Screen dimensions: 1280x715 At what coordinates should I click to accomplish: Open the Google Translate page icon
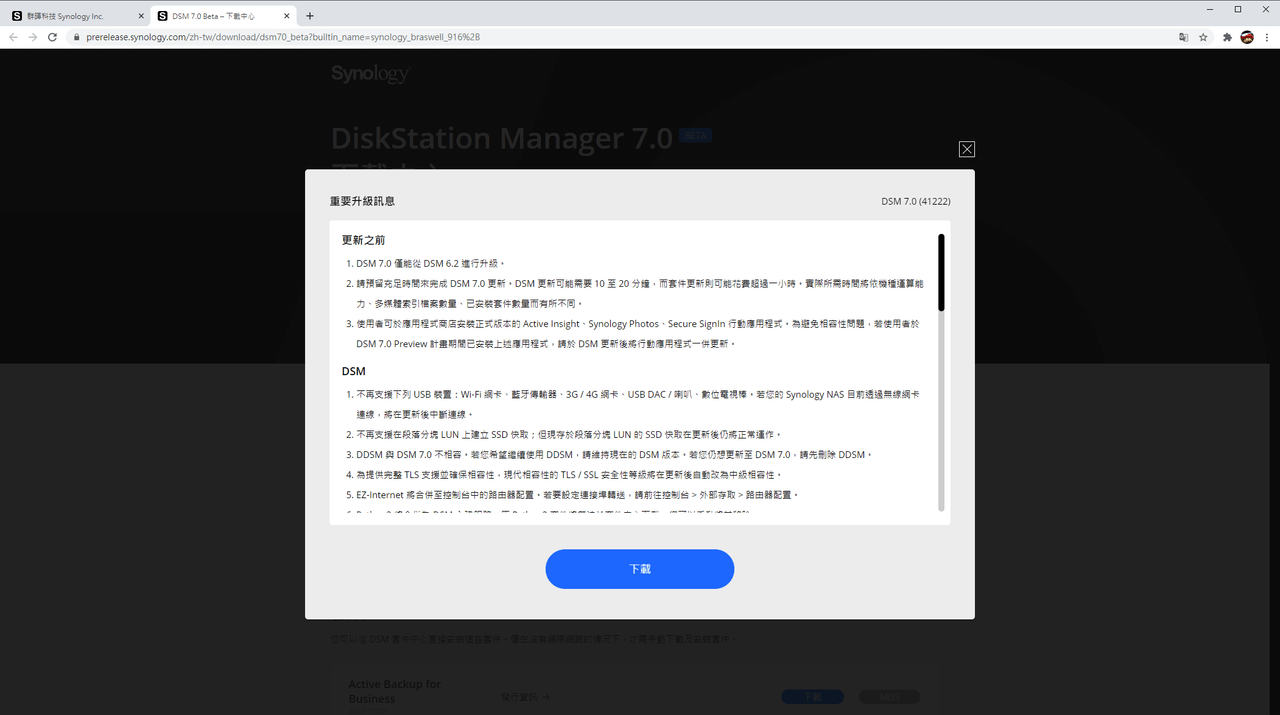[1184, 37]
